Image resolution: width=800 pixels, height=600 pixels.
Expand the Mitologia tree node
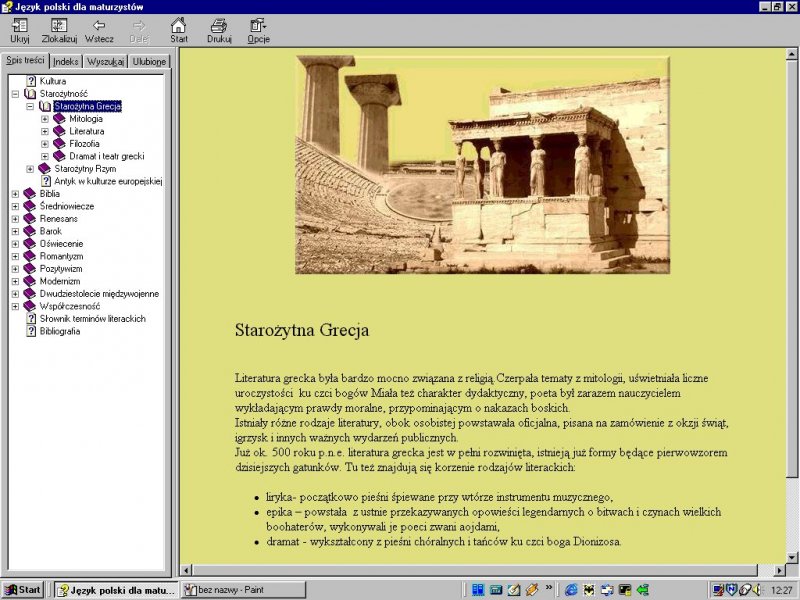(45, 119)
